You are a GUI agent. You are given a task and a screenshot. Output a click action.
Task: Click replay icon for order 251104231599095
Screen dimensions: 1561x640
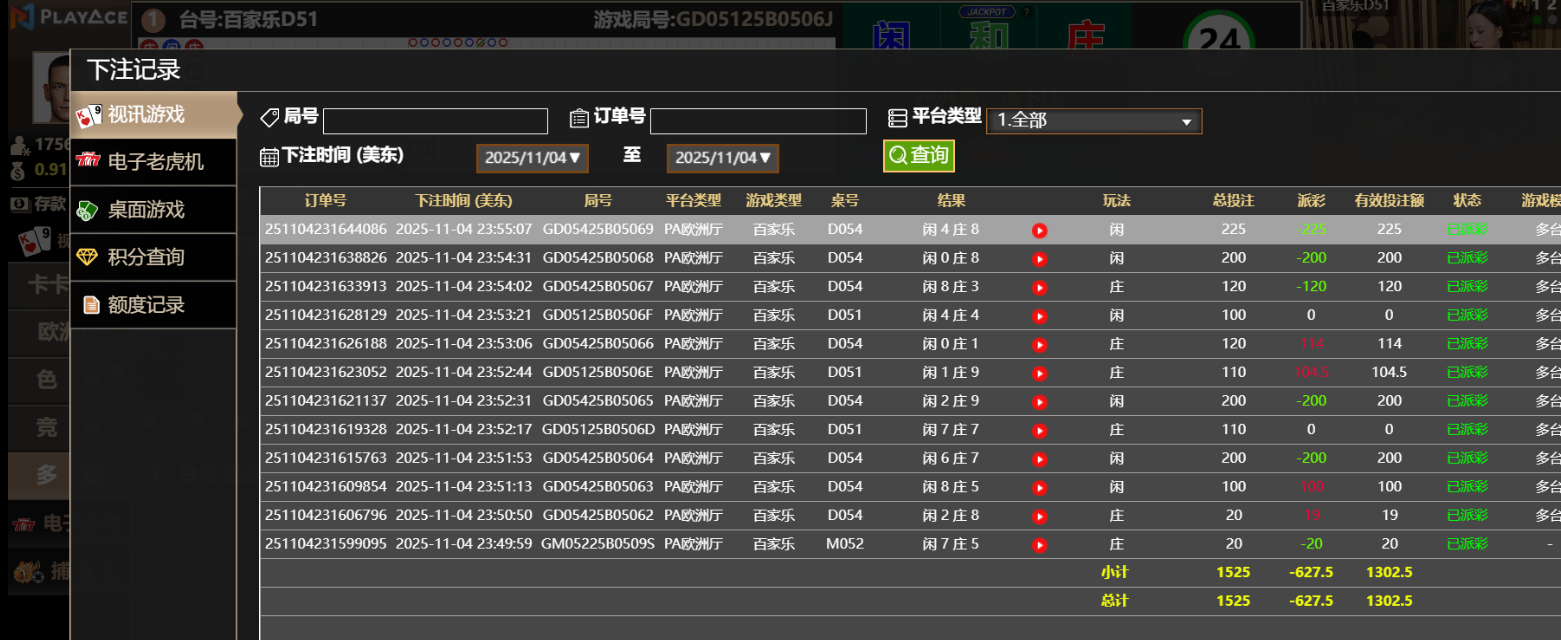1039,545
